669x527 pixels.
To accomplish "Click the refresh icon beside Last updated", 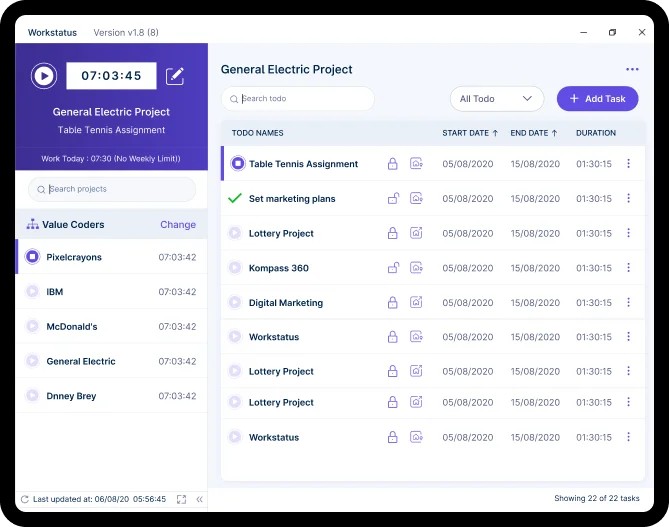I will (x=24, y=499).
